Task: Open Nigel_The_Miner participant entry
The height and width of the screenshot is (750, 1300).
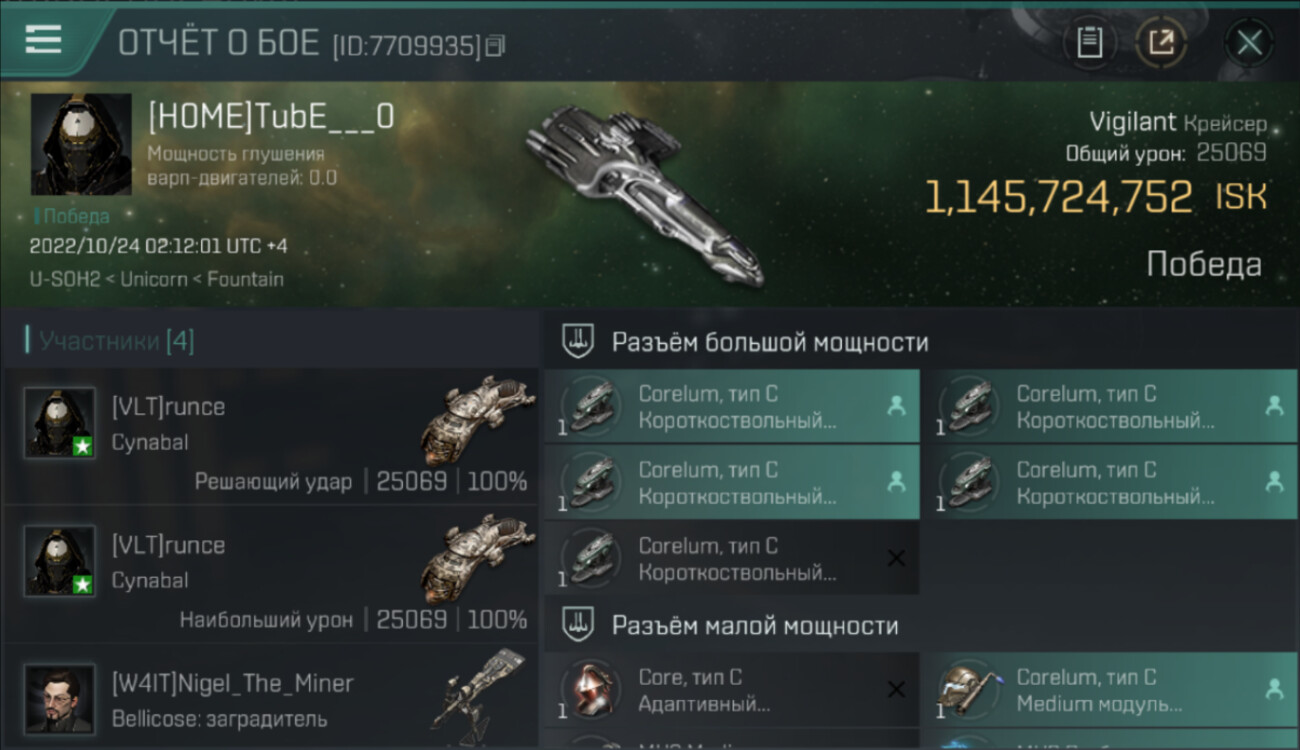Action: click(x=271, y=697)
